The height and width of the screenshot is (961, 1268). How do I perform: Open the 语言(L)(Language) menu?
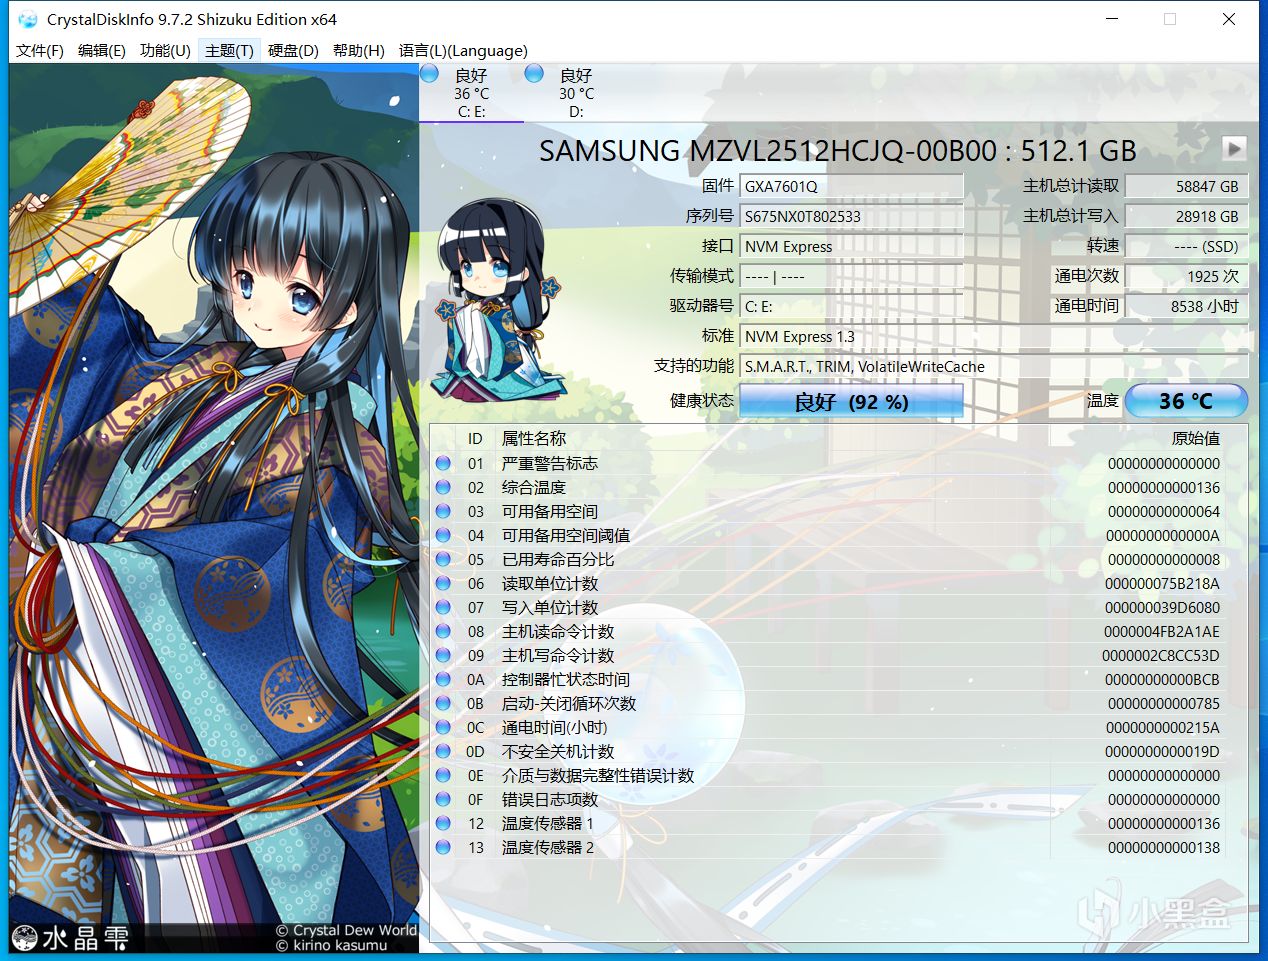pos(463,50)
